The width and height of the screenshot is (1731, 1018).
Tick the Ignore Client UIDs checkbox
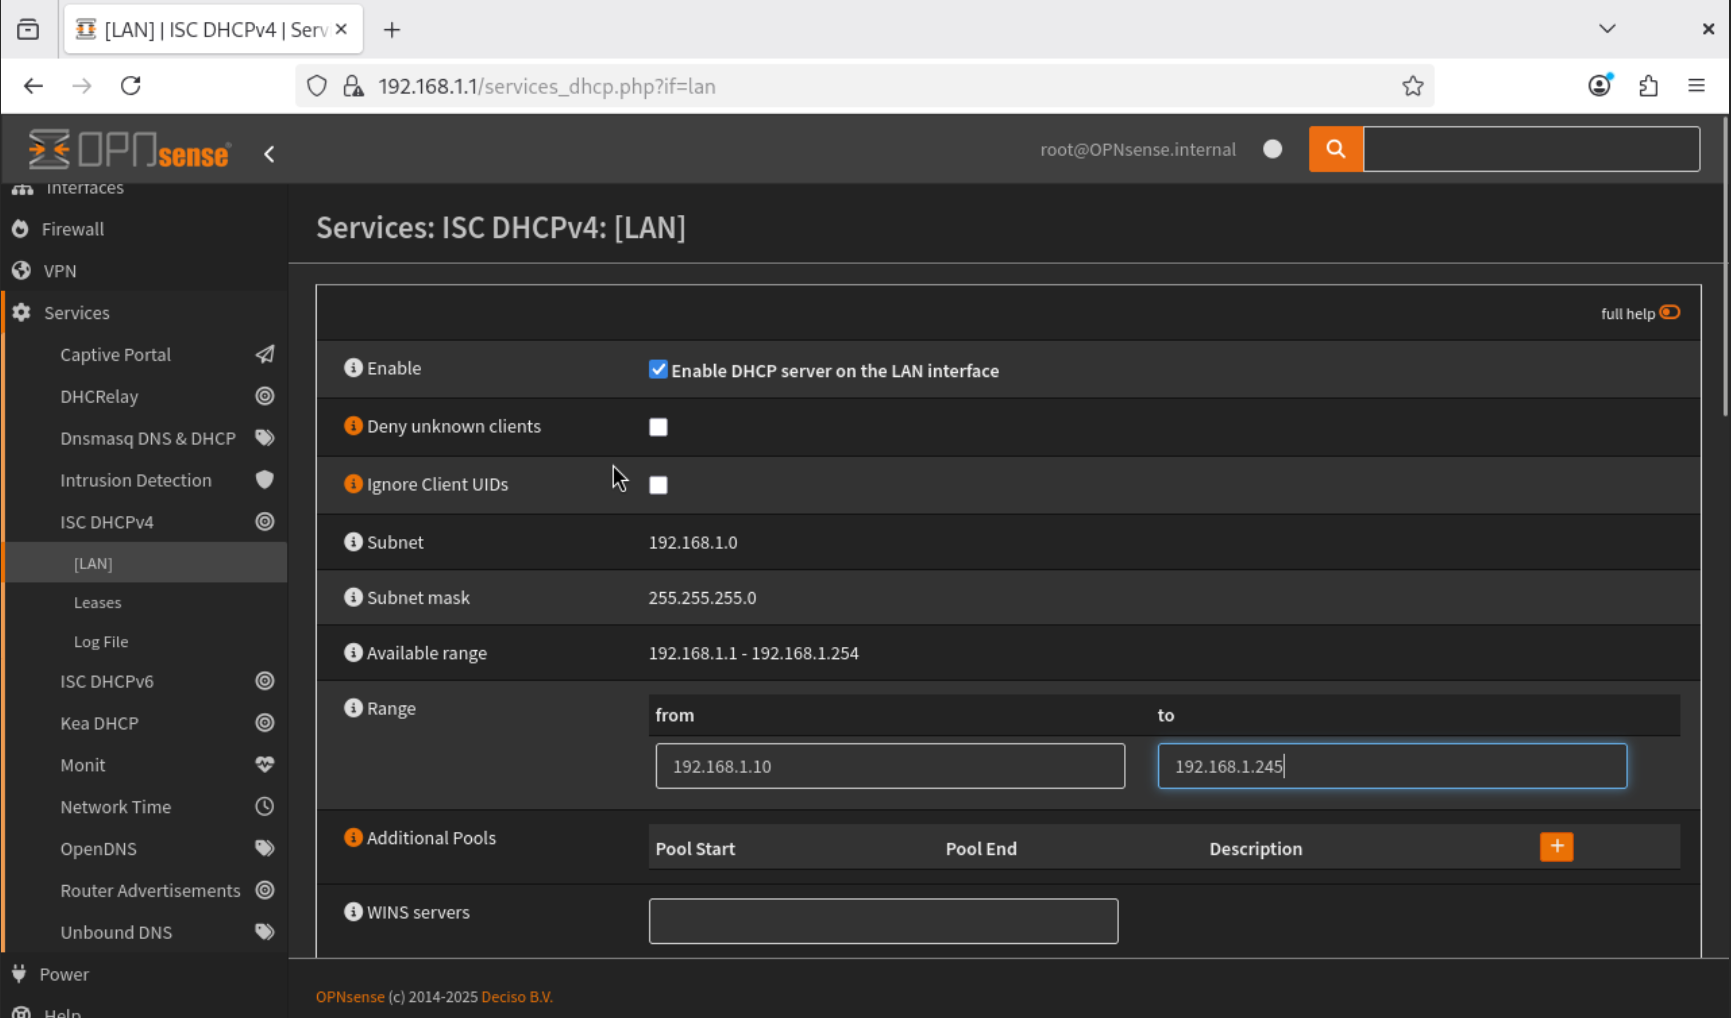[x=658, y=485]
